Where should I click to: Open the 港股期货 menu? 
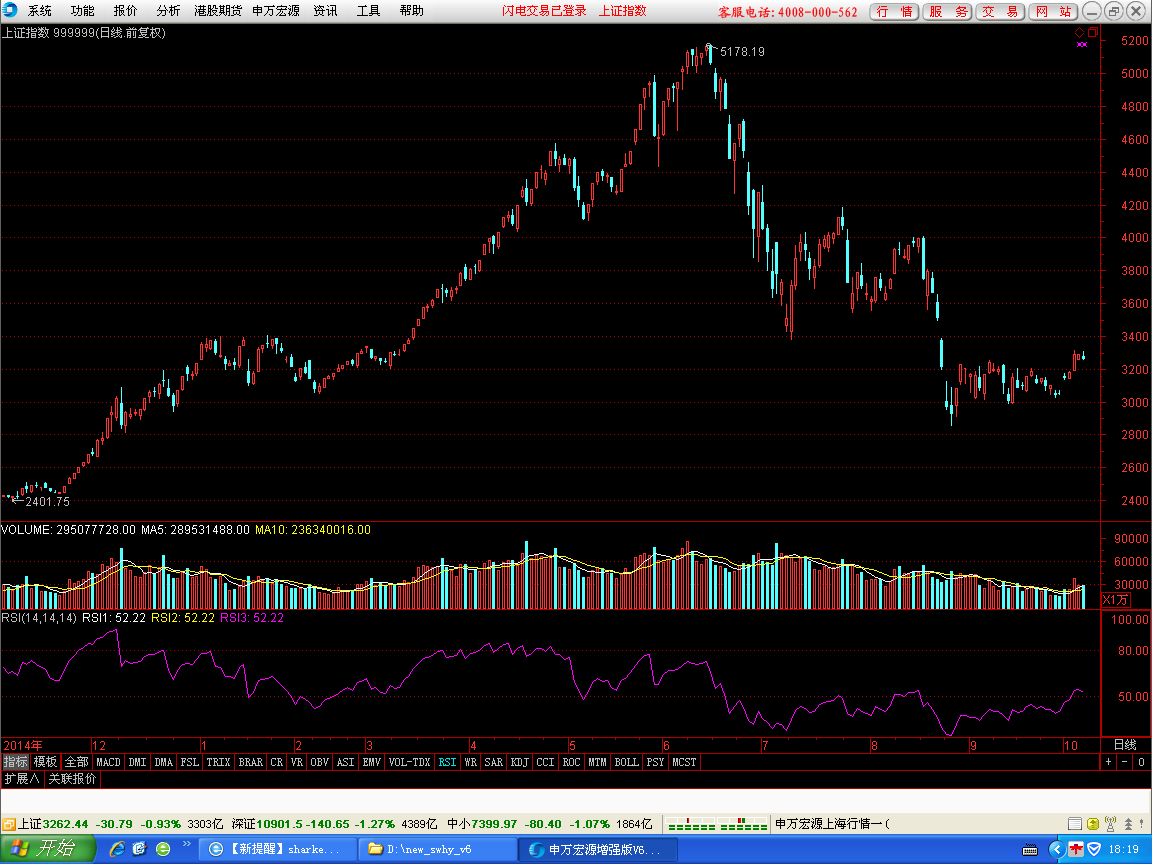coord(218,10)
